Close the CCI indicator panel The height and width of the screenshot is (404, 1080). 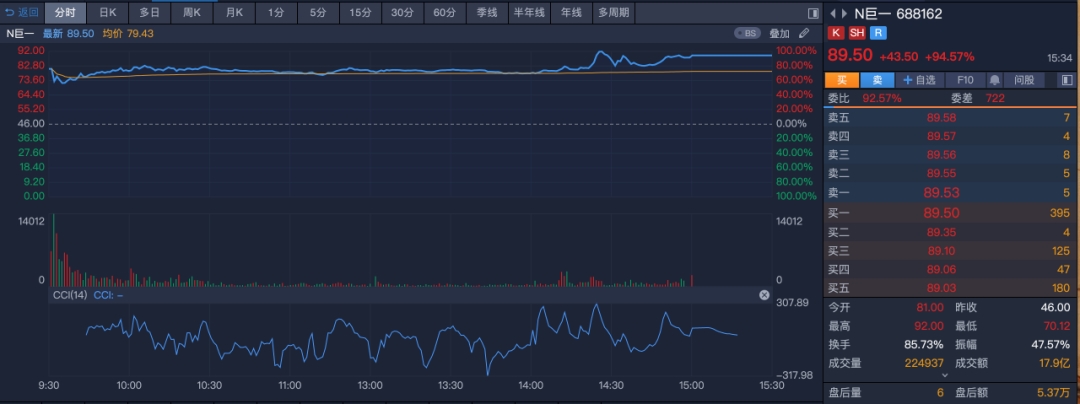pos(764,295)
